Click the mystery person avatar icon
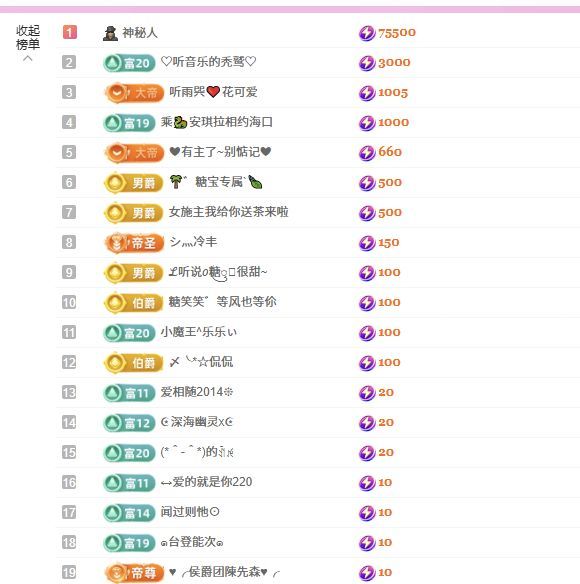The height and width of the screenshot is (584, 580). pyautogui.click(x=110, y=33)
